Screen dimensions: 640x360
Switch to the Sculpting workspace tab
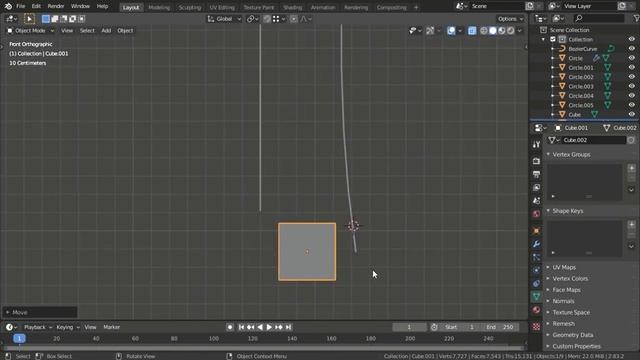tap(190, 7)
